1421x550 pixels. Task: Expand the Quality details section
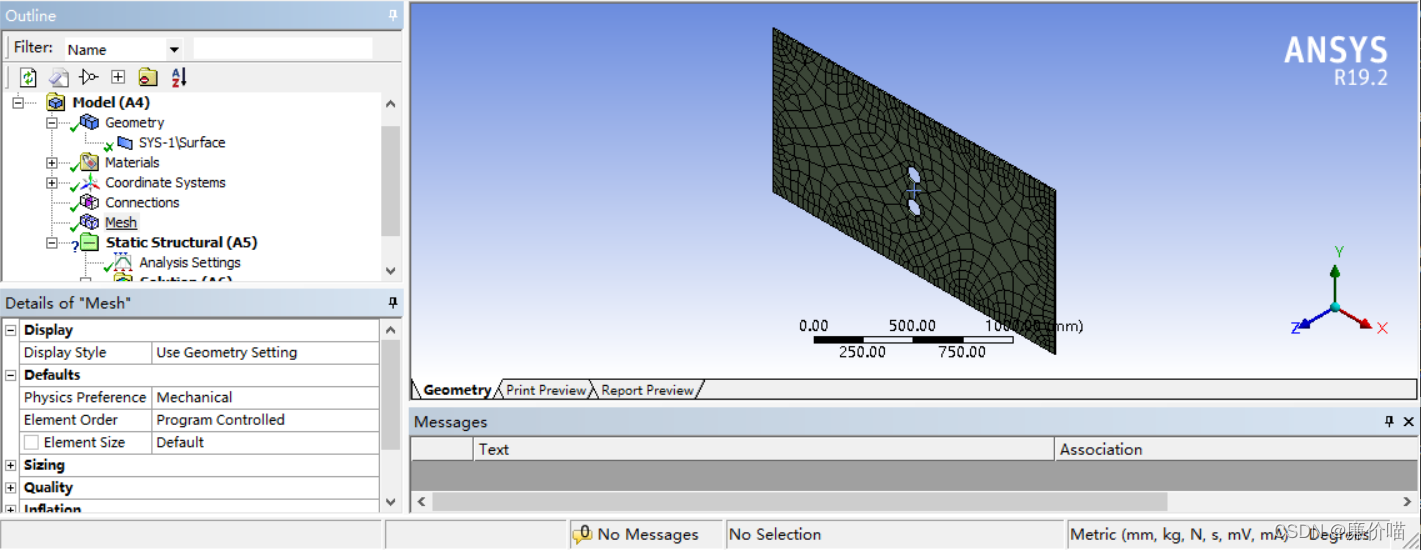11,487
